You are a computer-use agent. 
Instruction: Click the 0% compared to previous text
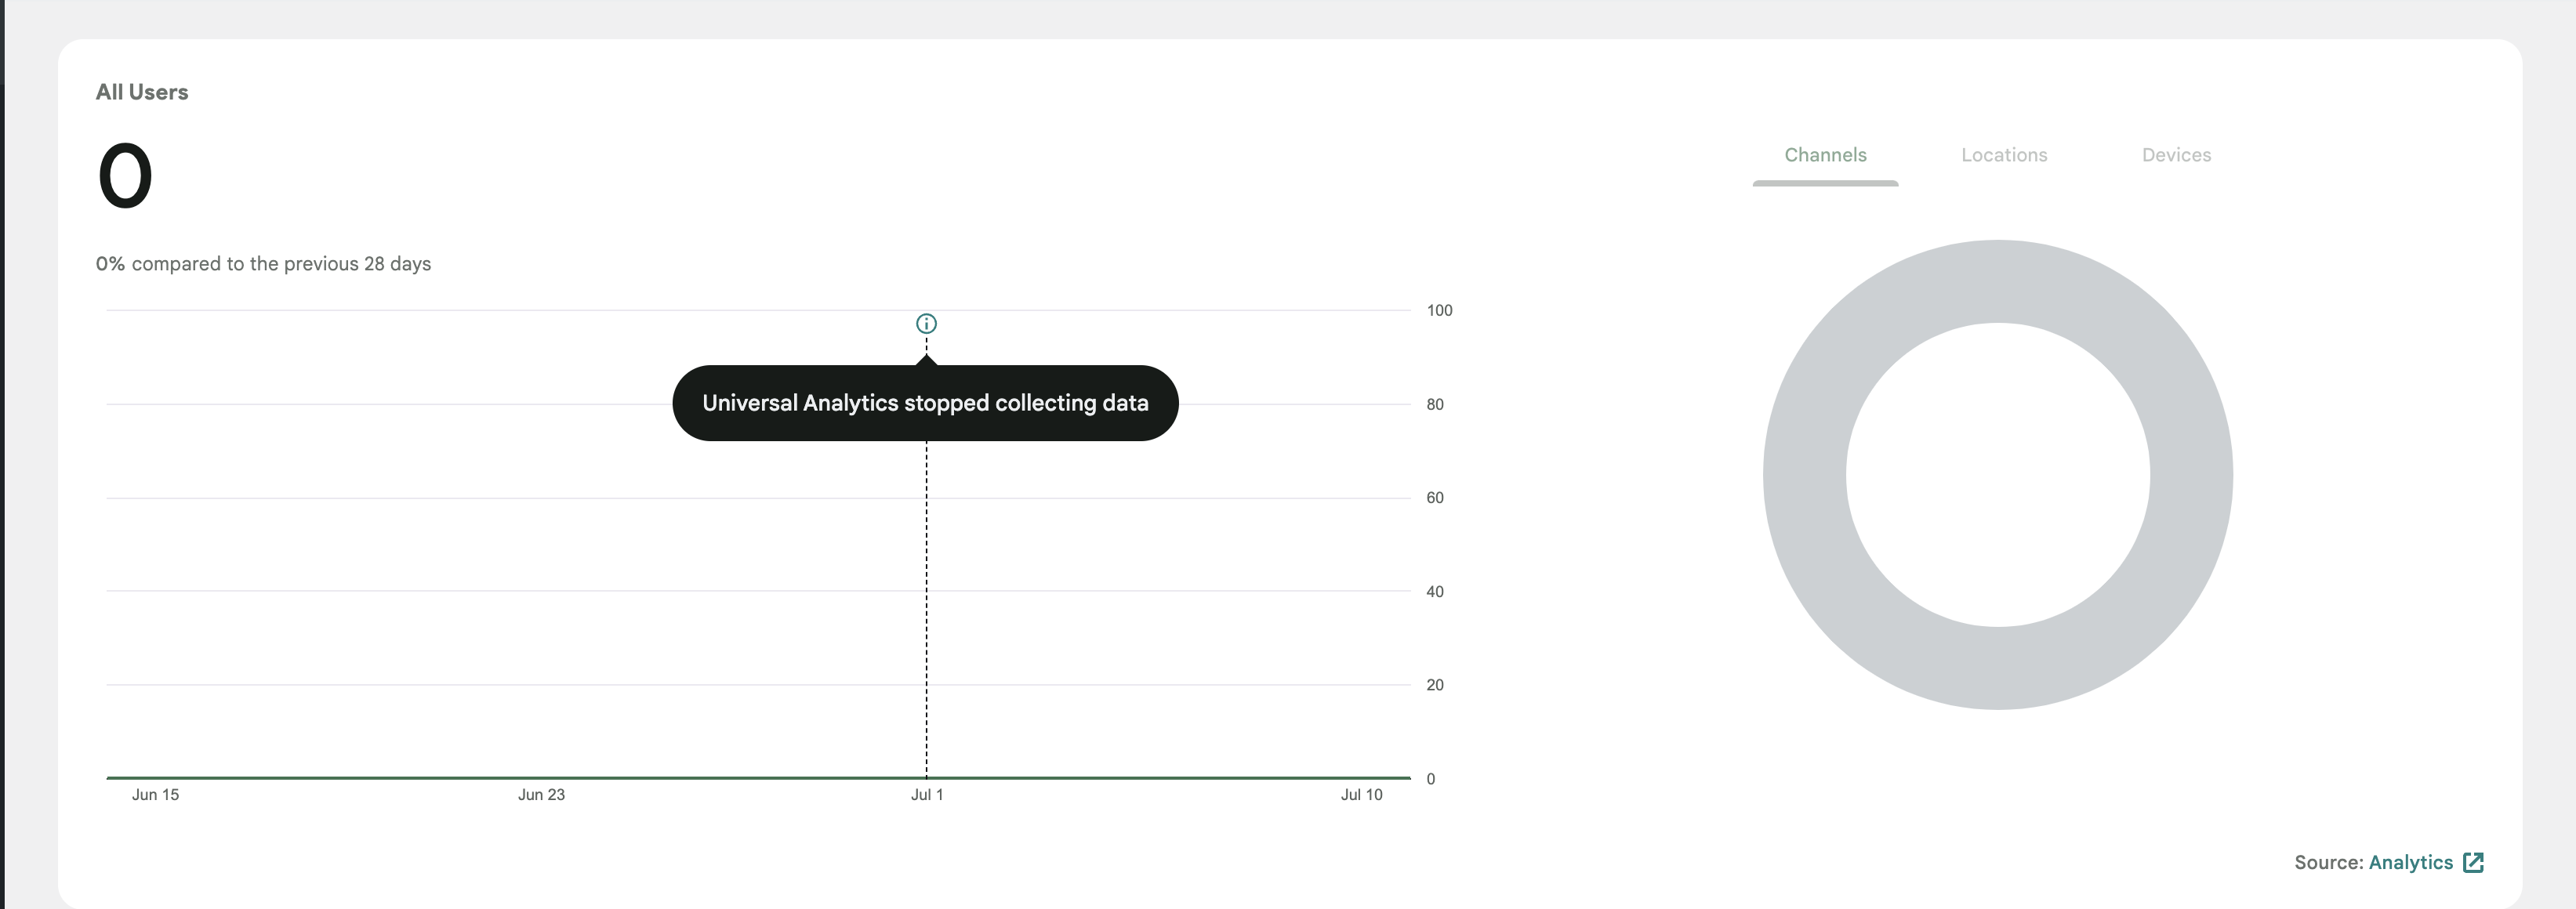263,264
